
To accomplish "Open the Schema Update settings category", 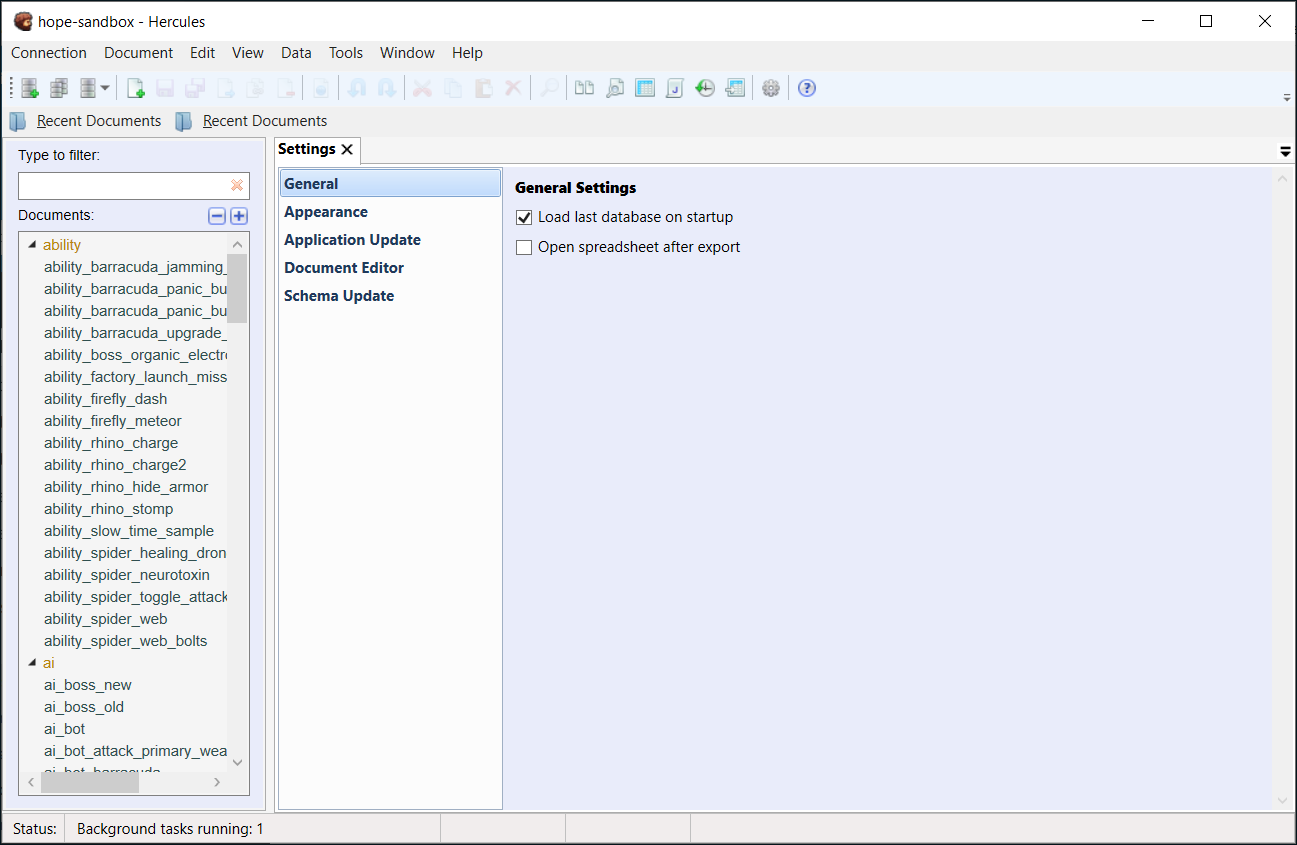I will point(390,296).
